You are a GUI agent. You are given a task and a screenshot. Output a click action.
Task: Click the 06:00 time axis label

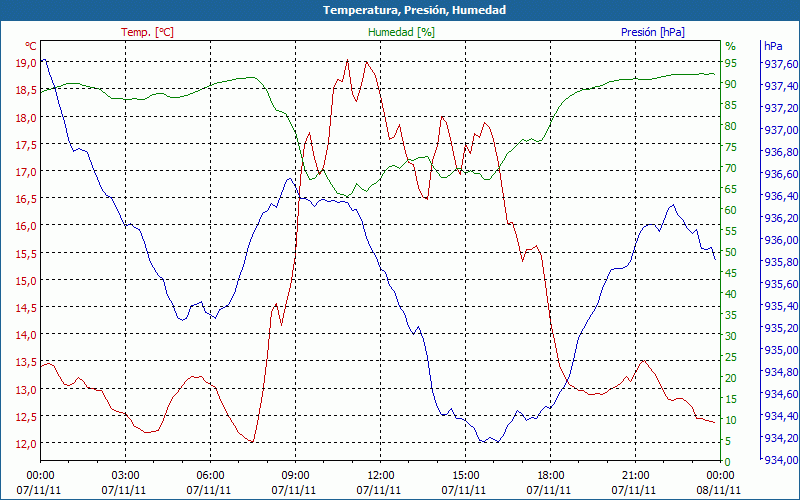(211, 476)
